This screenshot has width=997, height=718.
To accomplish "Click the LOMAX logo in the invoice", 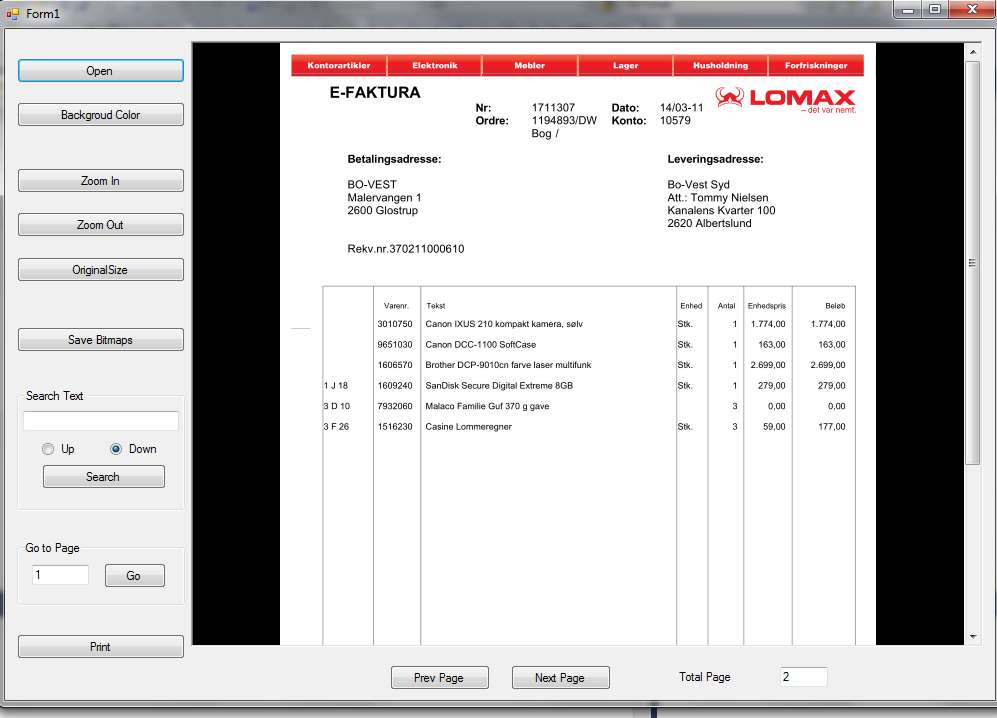I will click(786, 99).
